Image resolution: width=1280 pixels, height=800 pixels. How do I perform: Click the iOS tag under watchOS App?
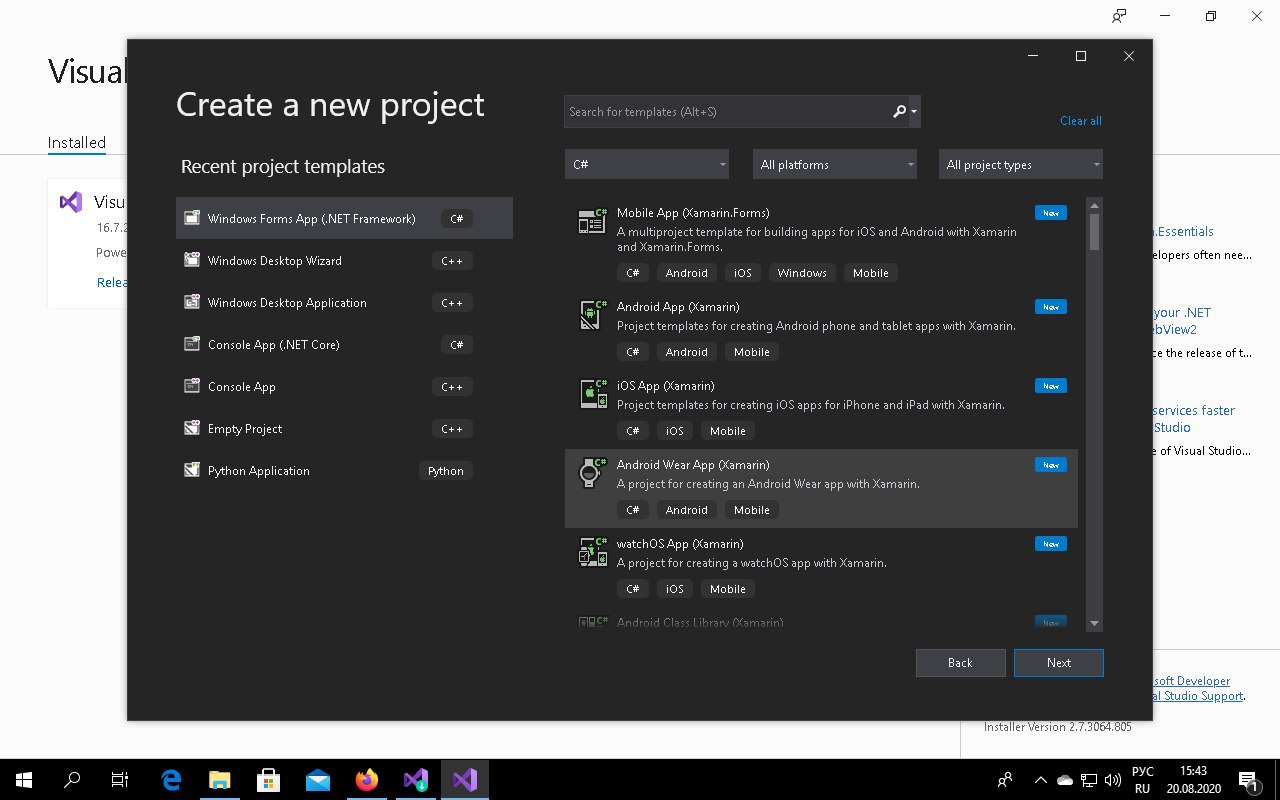click(x=675, y=589)
